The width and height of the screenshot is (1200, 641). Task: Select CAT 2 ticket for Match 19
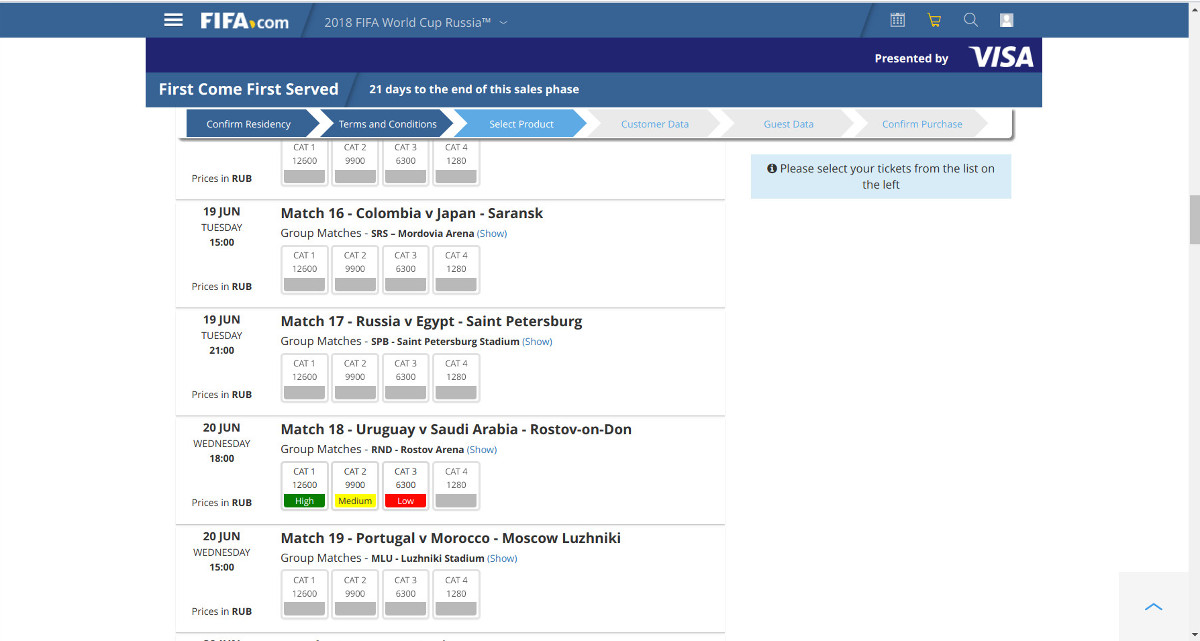355,595
